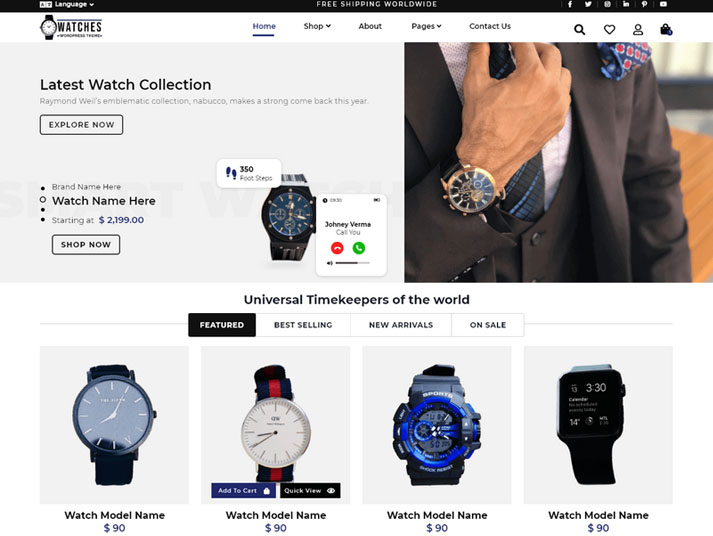Visit the Facebook page icon
713x536 pixels.
click(x=570, y=4)
